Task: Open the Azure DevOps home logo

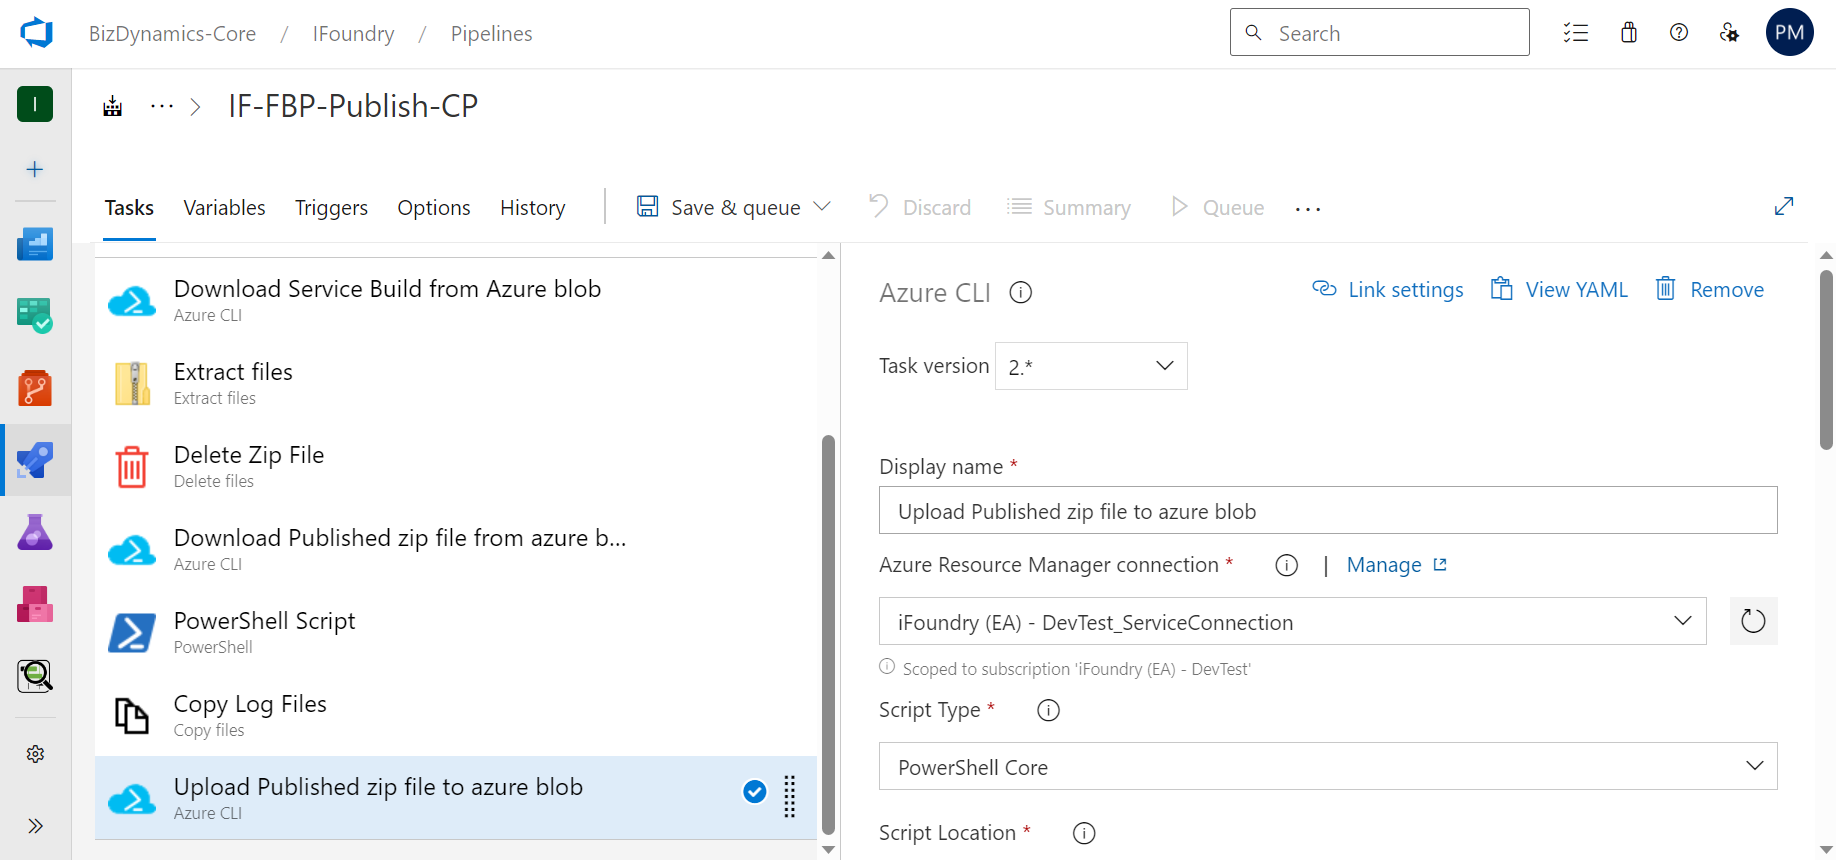Action: pos(36,33)
